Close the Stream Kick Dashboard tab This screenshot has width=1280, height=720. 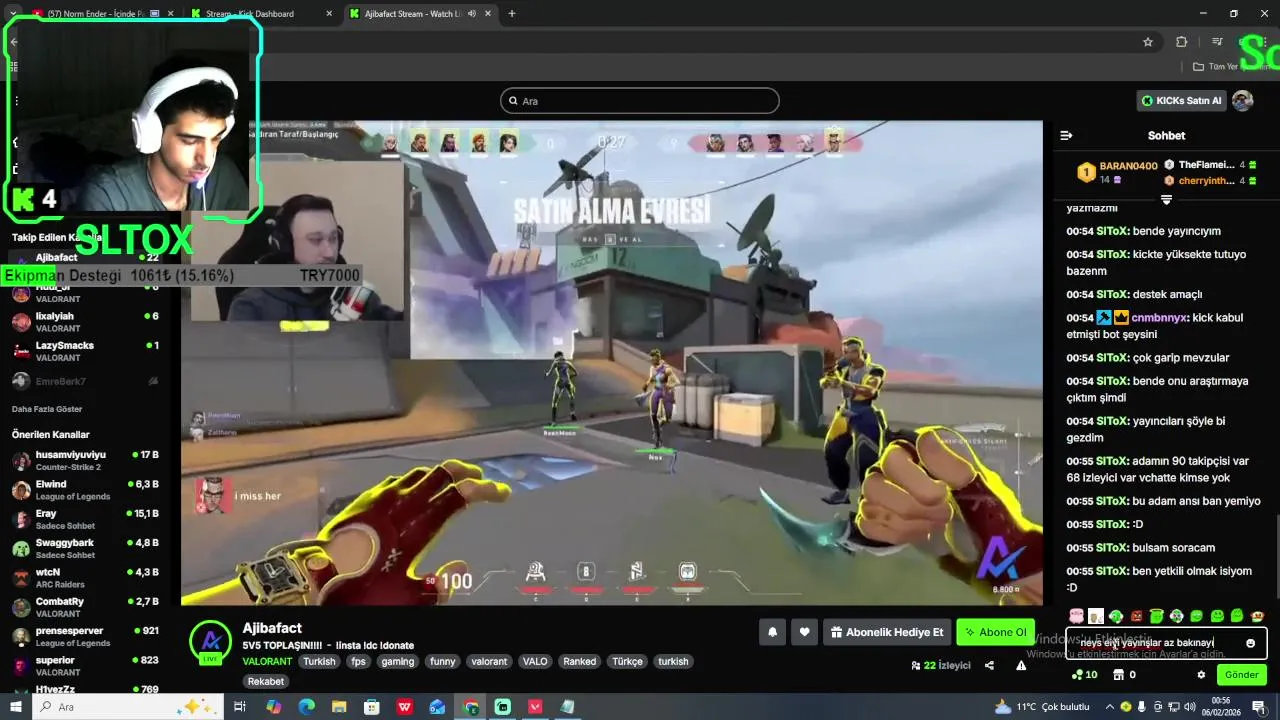[x=330, y=14]
